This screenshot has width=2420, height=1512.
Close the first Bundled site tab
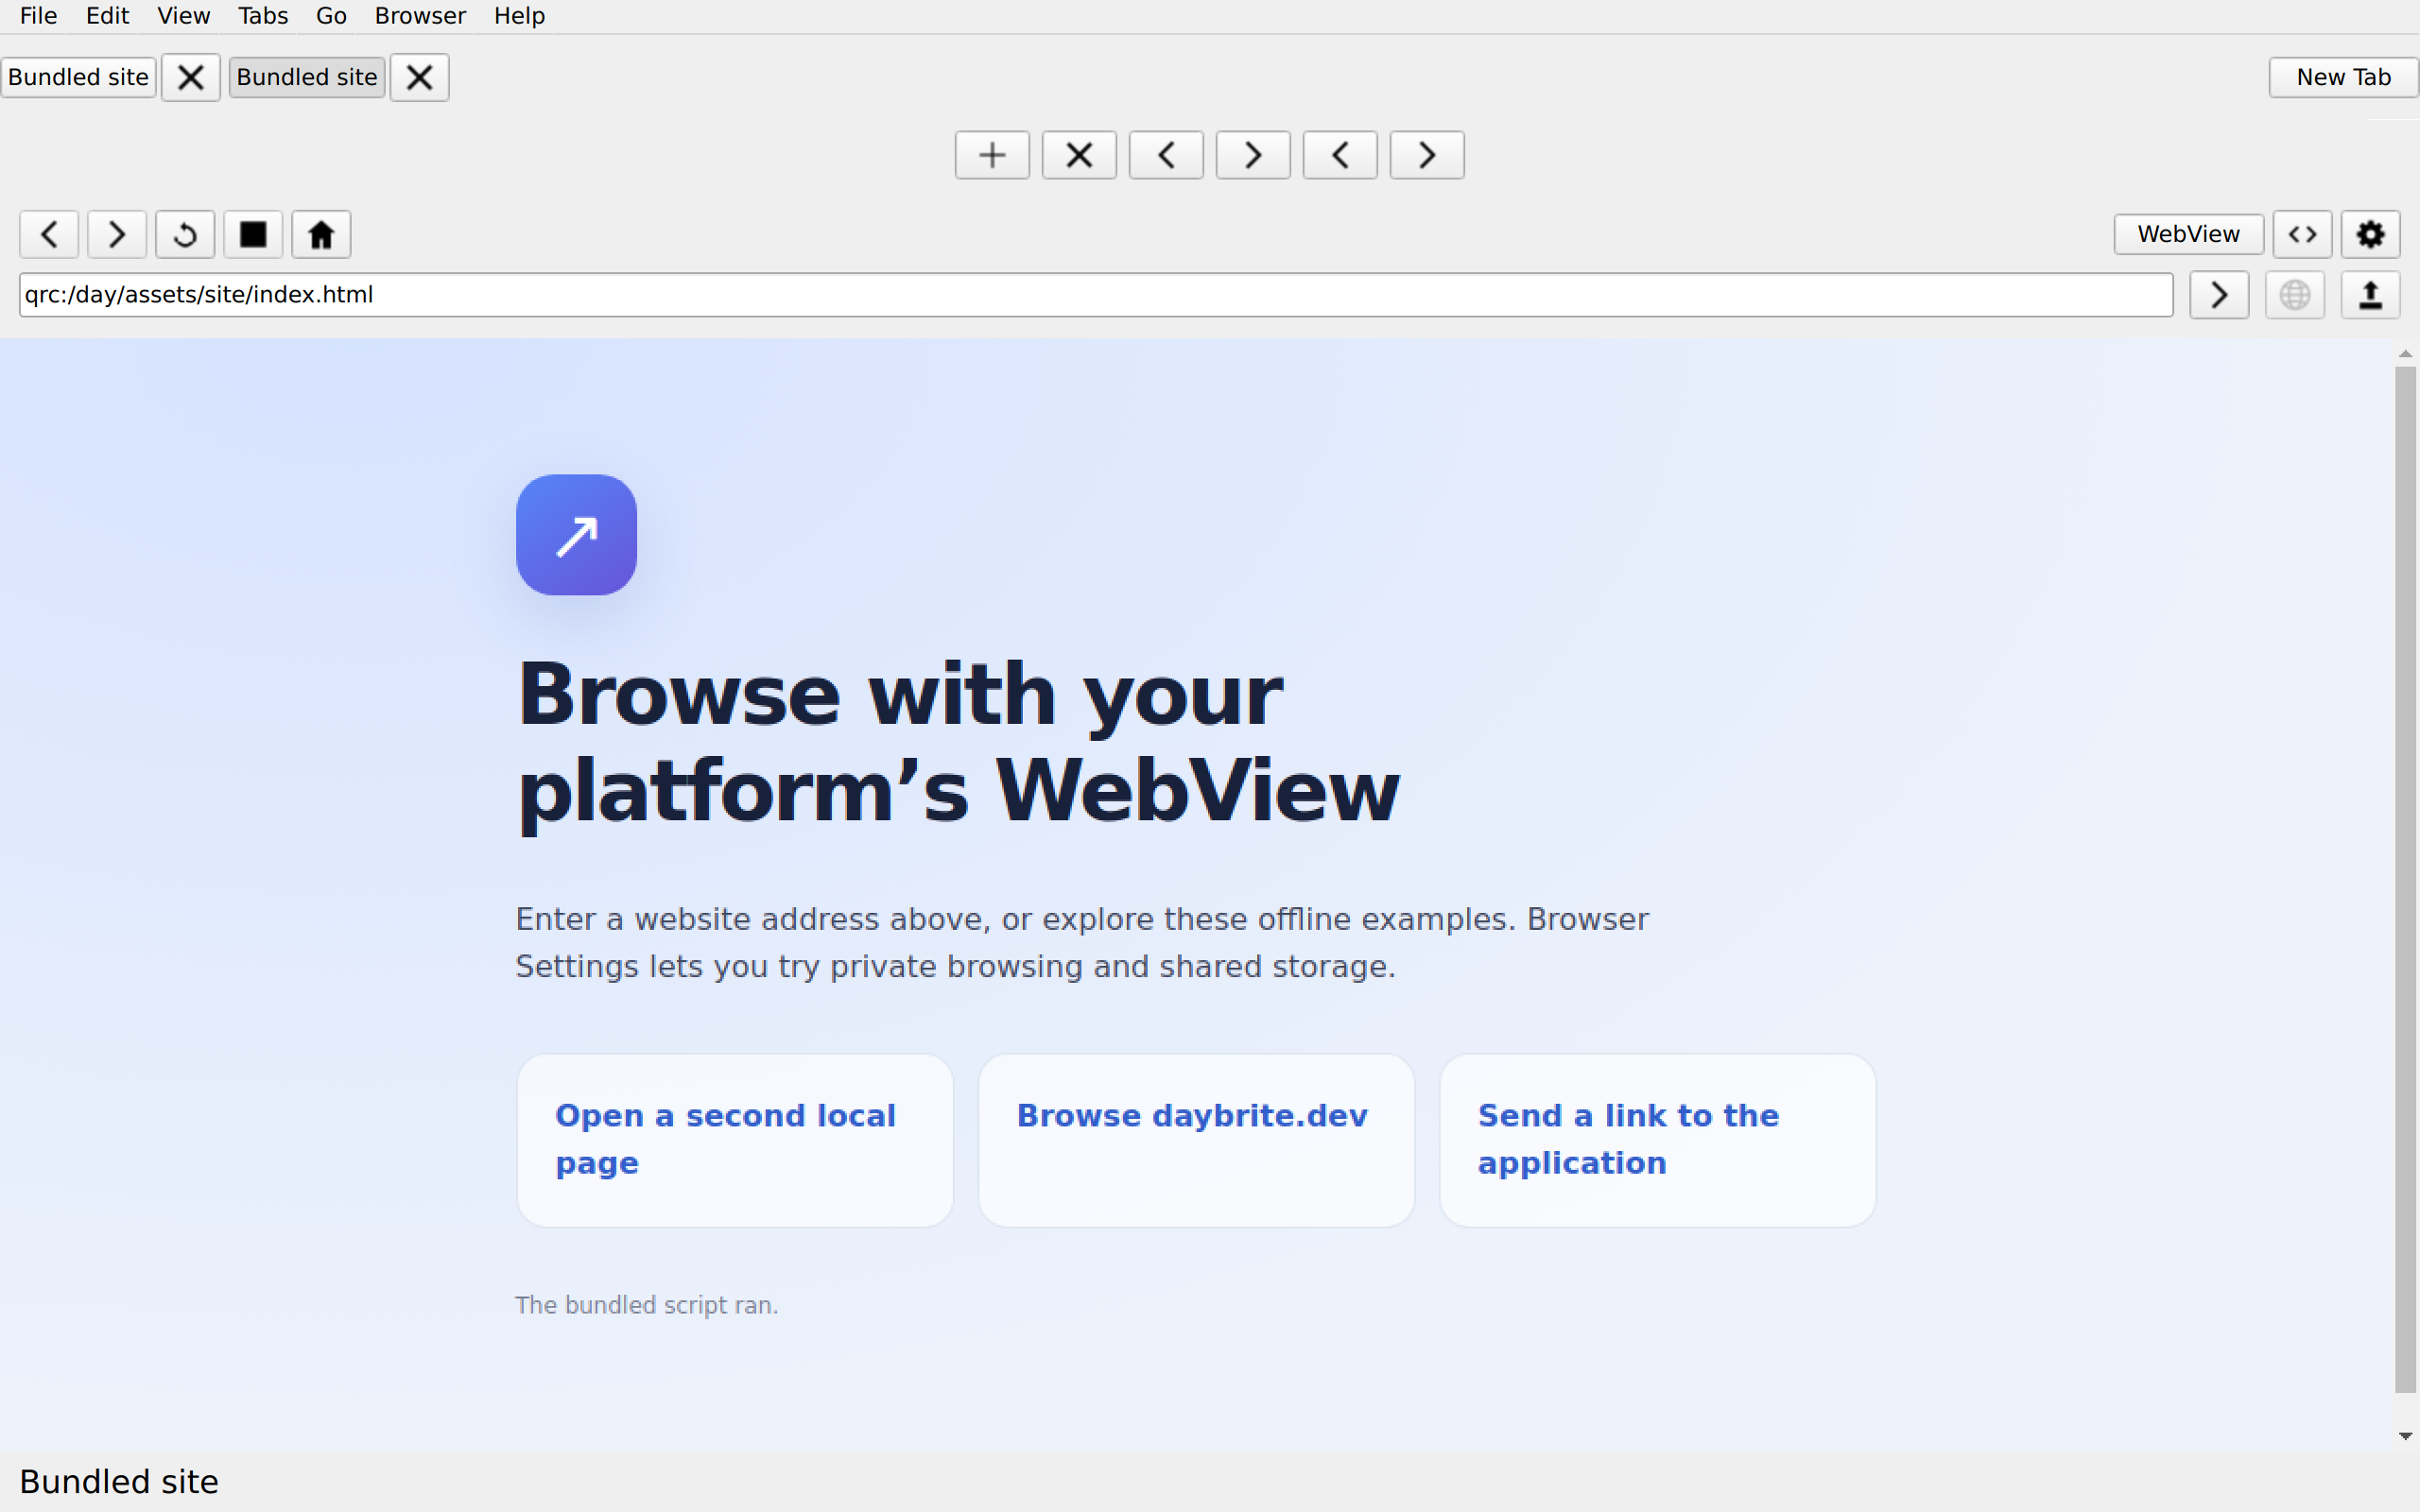pyautogui.click(x=190, y=77)
